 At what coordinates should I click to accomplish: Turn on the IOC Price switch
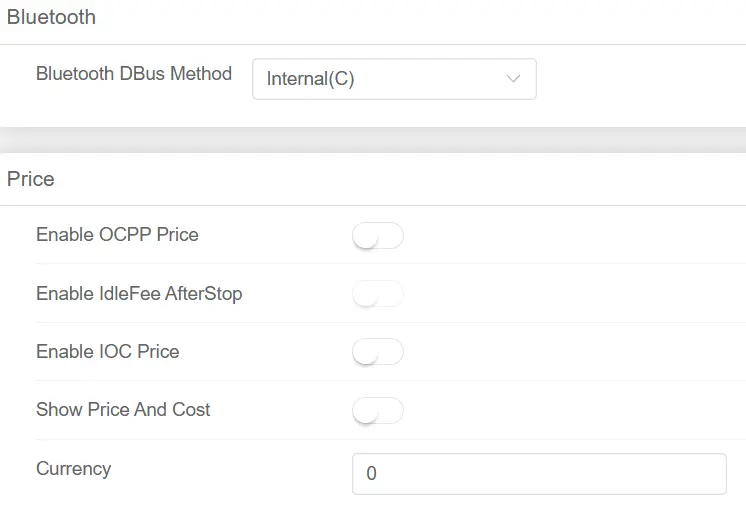click(378, 352)
